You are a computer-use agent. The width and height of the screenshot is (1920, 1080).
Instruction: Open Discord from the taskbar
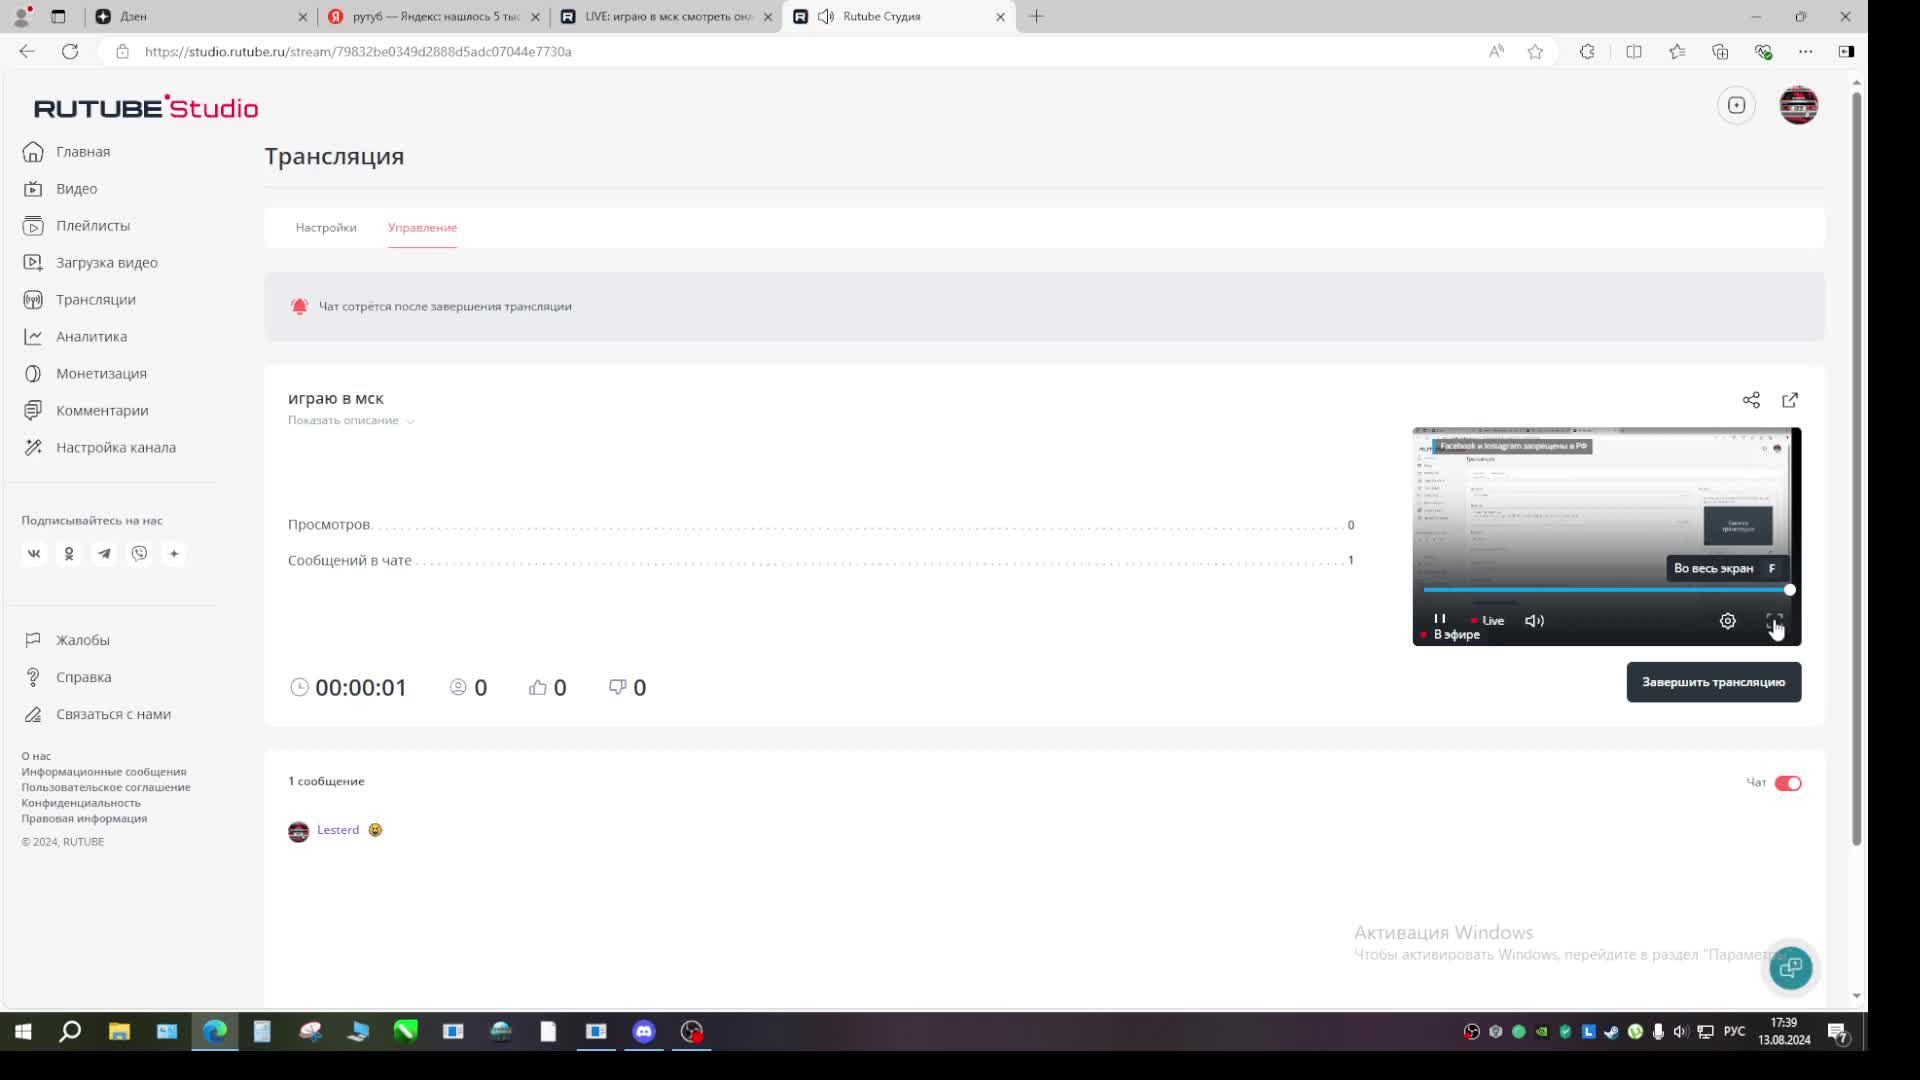pos(644,1031)
